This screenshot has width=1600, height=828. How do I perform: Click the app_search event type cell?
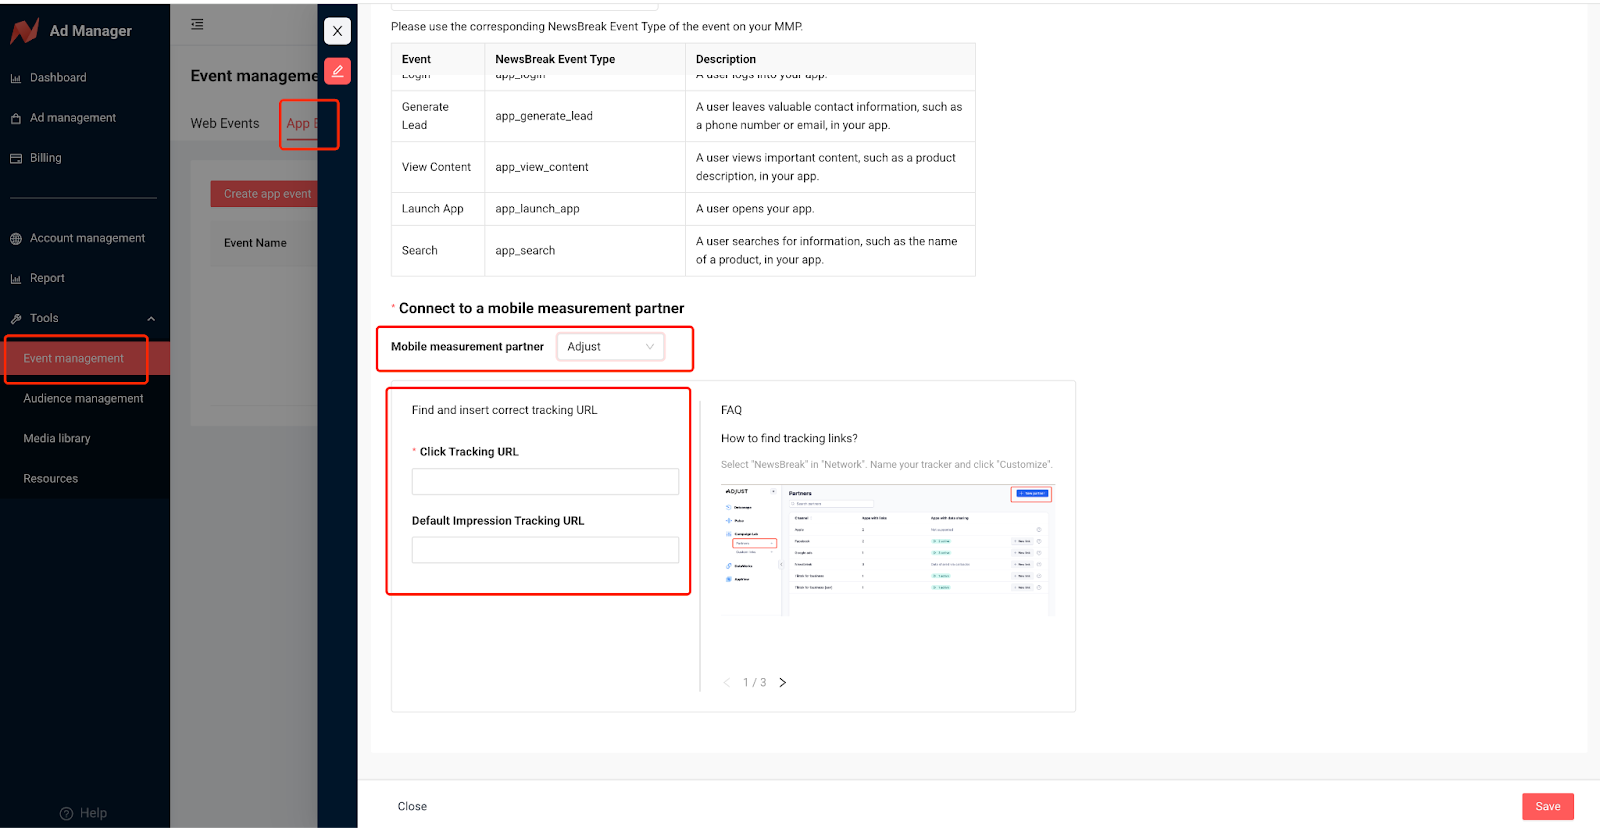(x=585, y=251)
